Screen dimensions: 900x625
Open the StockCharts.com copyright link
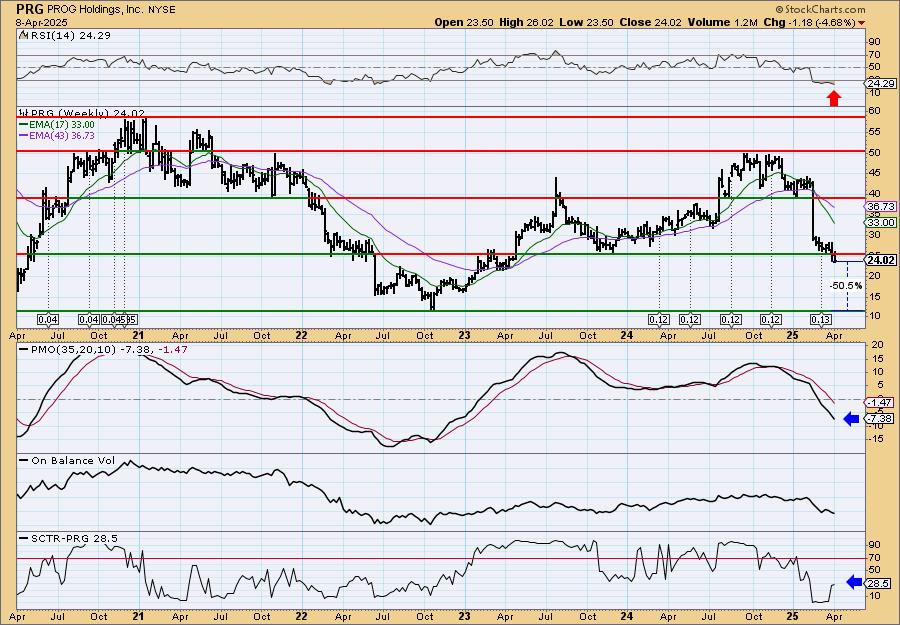pyautogui.click(x=820, y=9)
